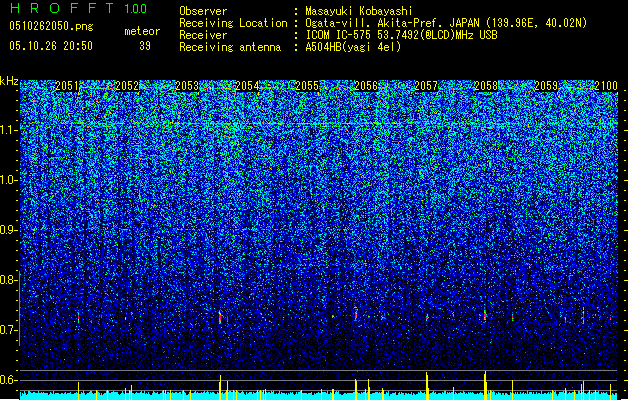Select the file name 0510262050.png
The height and width of the screenshot is (400, 629).
51,26
